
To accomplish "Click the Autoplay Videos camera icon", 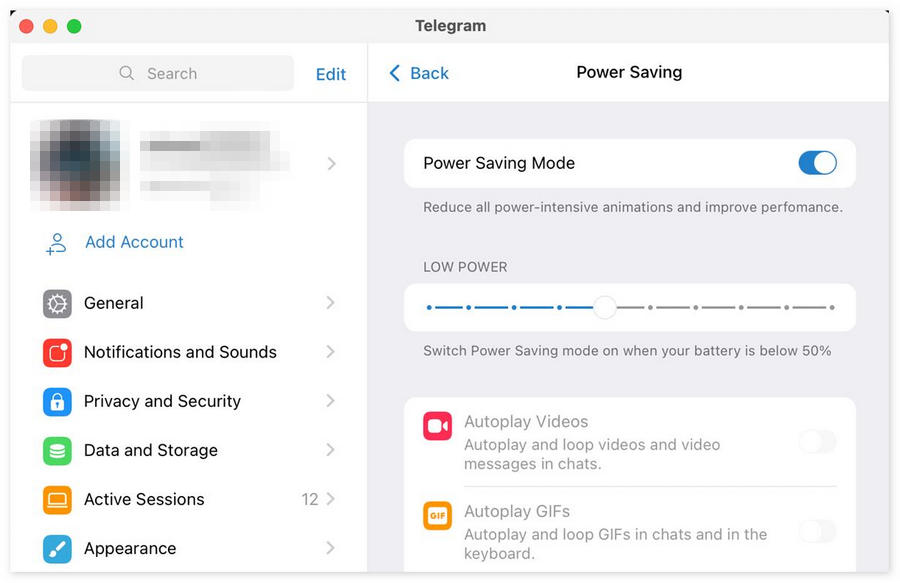I will 437,426.
